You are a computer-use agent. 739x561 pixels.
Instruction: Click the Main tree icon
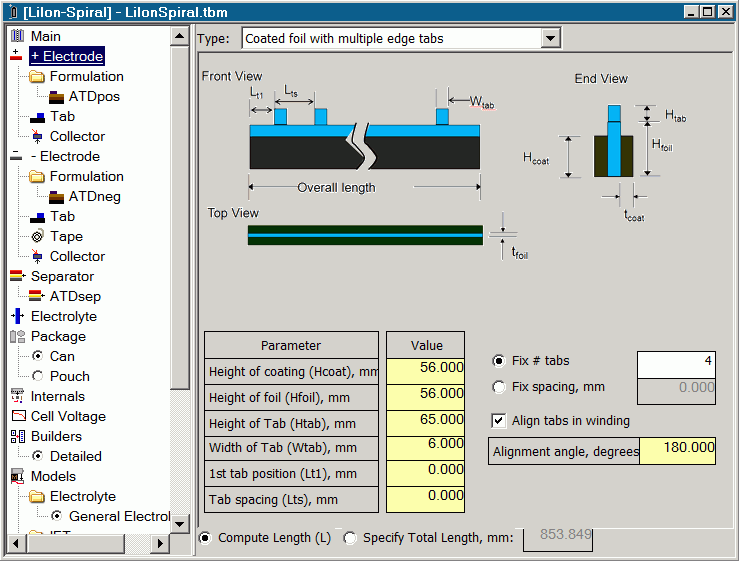click(x=17, y=36)
